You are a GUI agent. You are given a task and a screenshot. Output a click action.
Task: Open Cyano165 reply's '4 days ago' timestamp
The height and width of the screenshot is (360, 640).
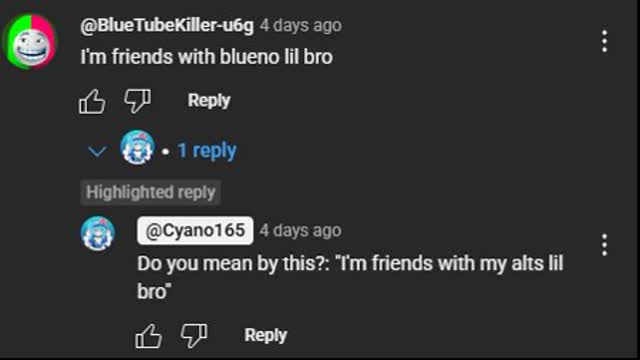[x=301, y=231]
